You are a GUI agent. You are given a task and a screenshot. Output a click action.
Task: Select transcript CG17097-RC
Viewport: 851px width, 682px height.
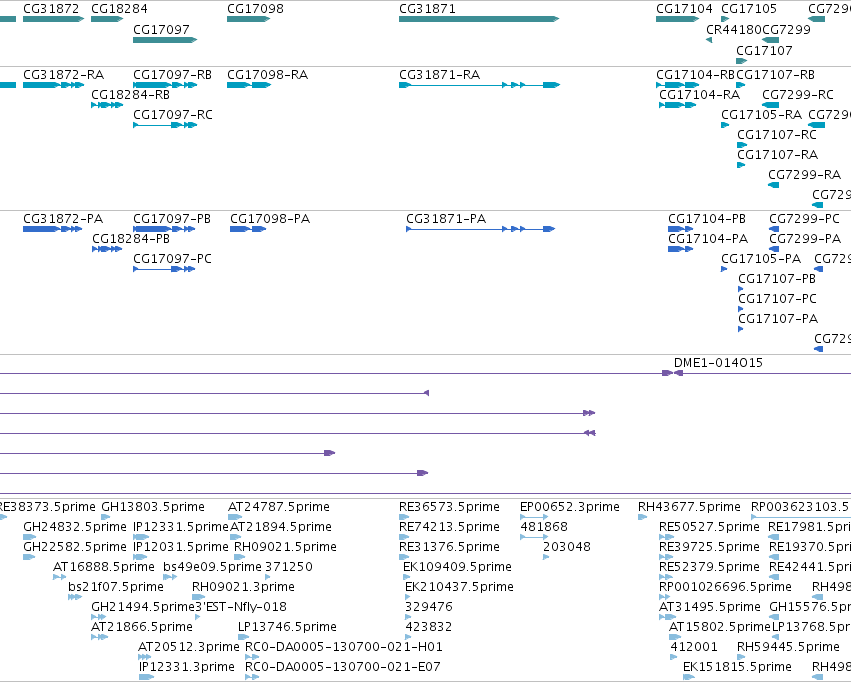[165, 125]
